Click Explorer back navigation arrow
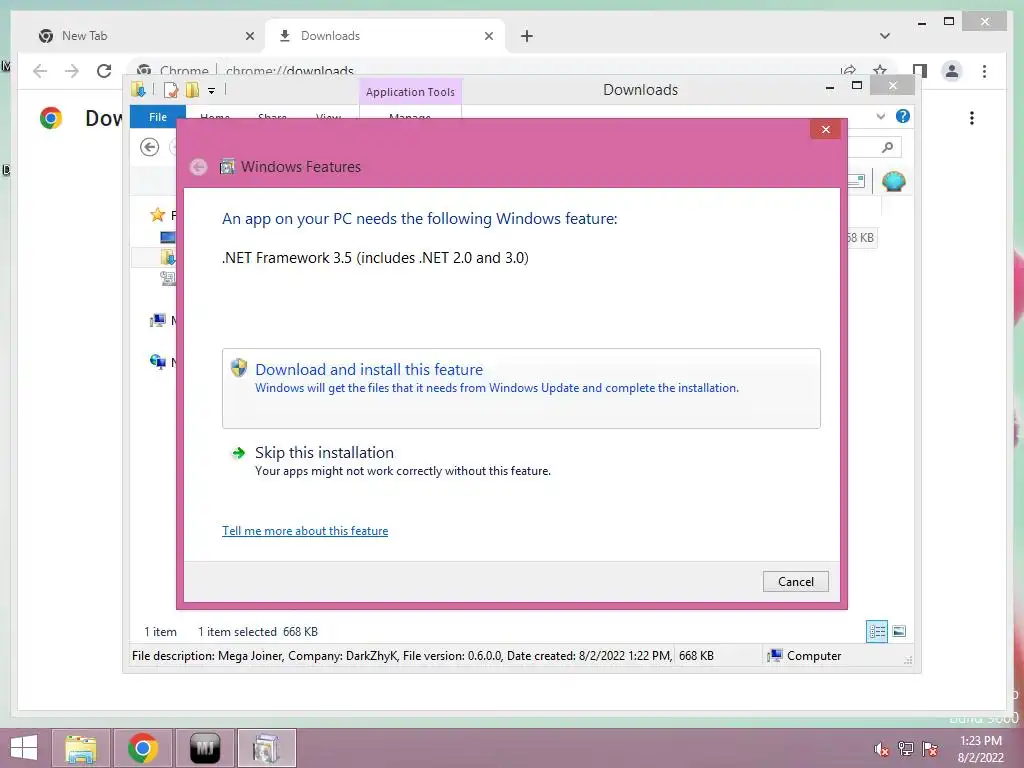1024x768 pixels. tap(150, 147)
